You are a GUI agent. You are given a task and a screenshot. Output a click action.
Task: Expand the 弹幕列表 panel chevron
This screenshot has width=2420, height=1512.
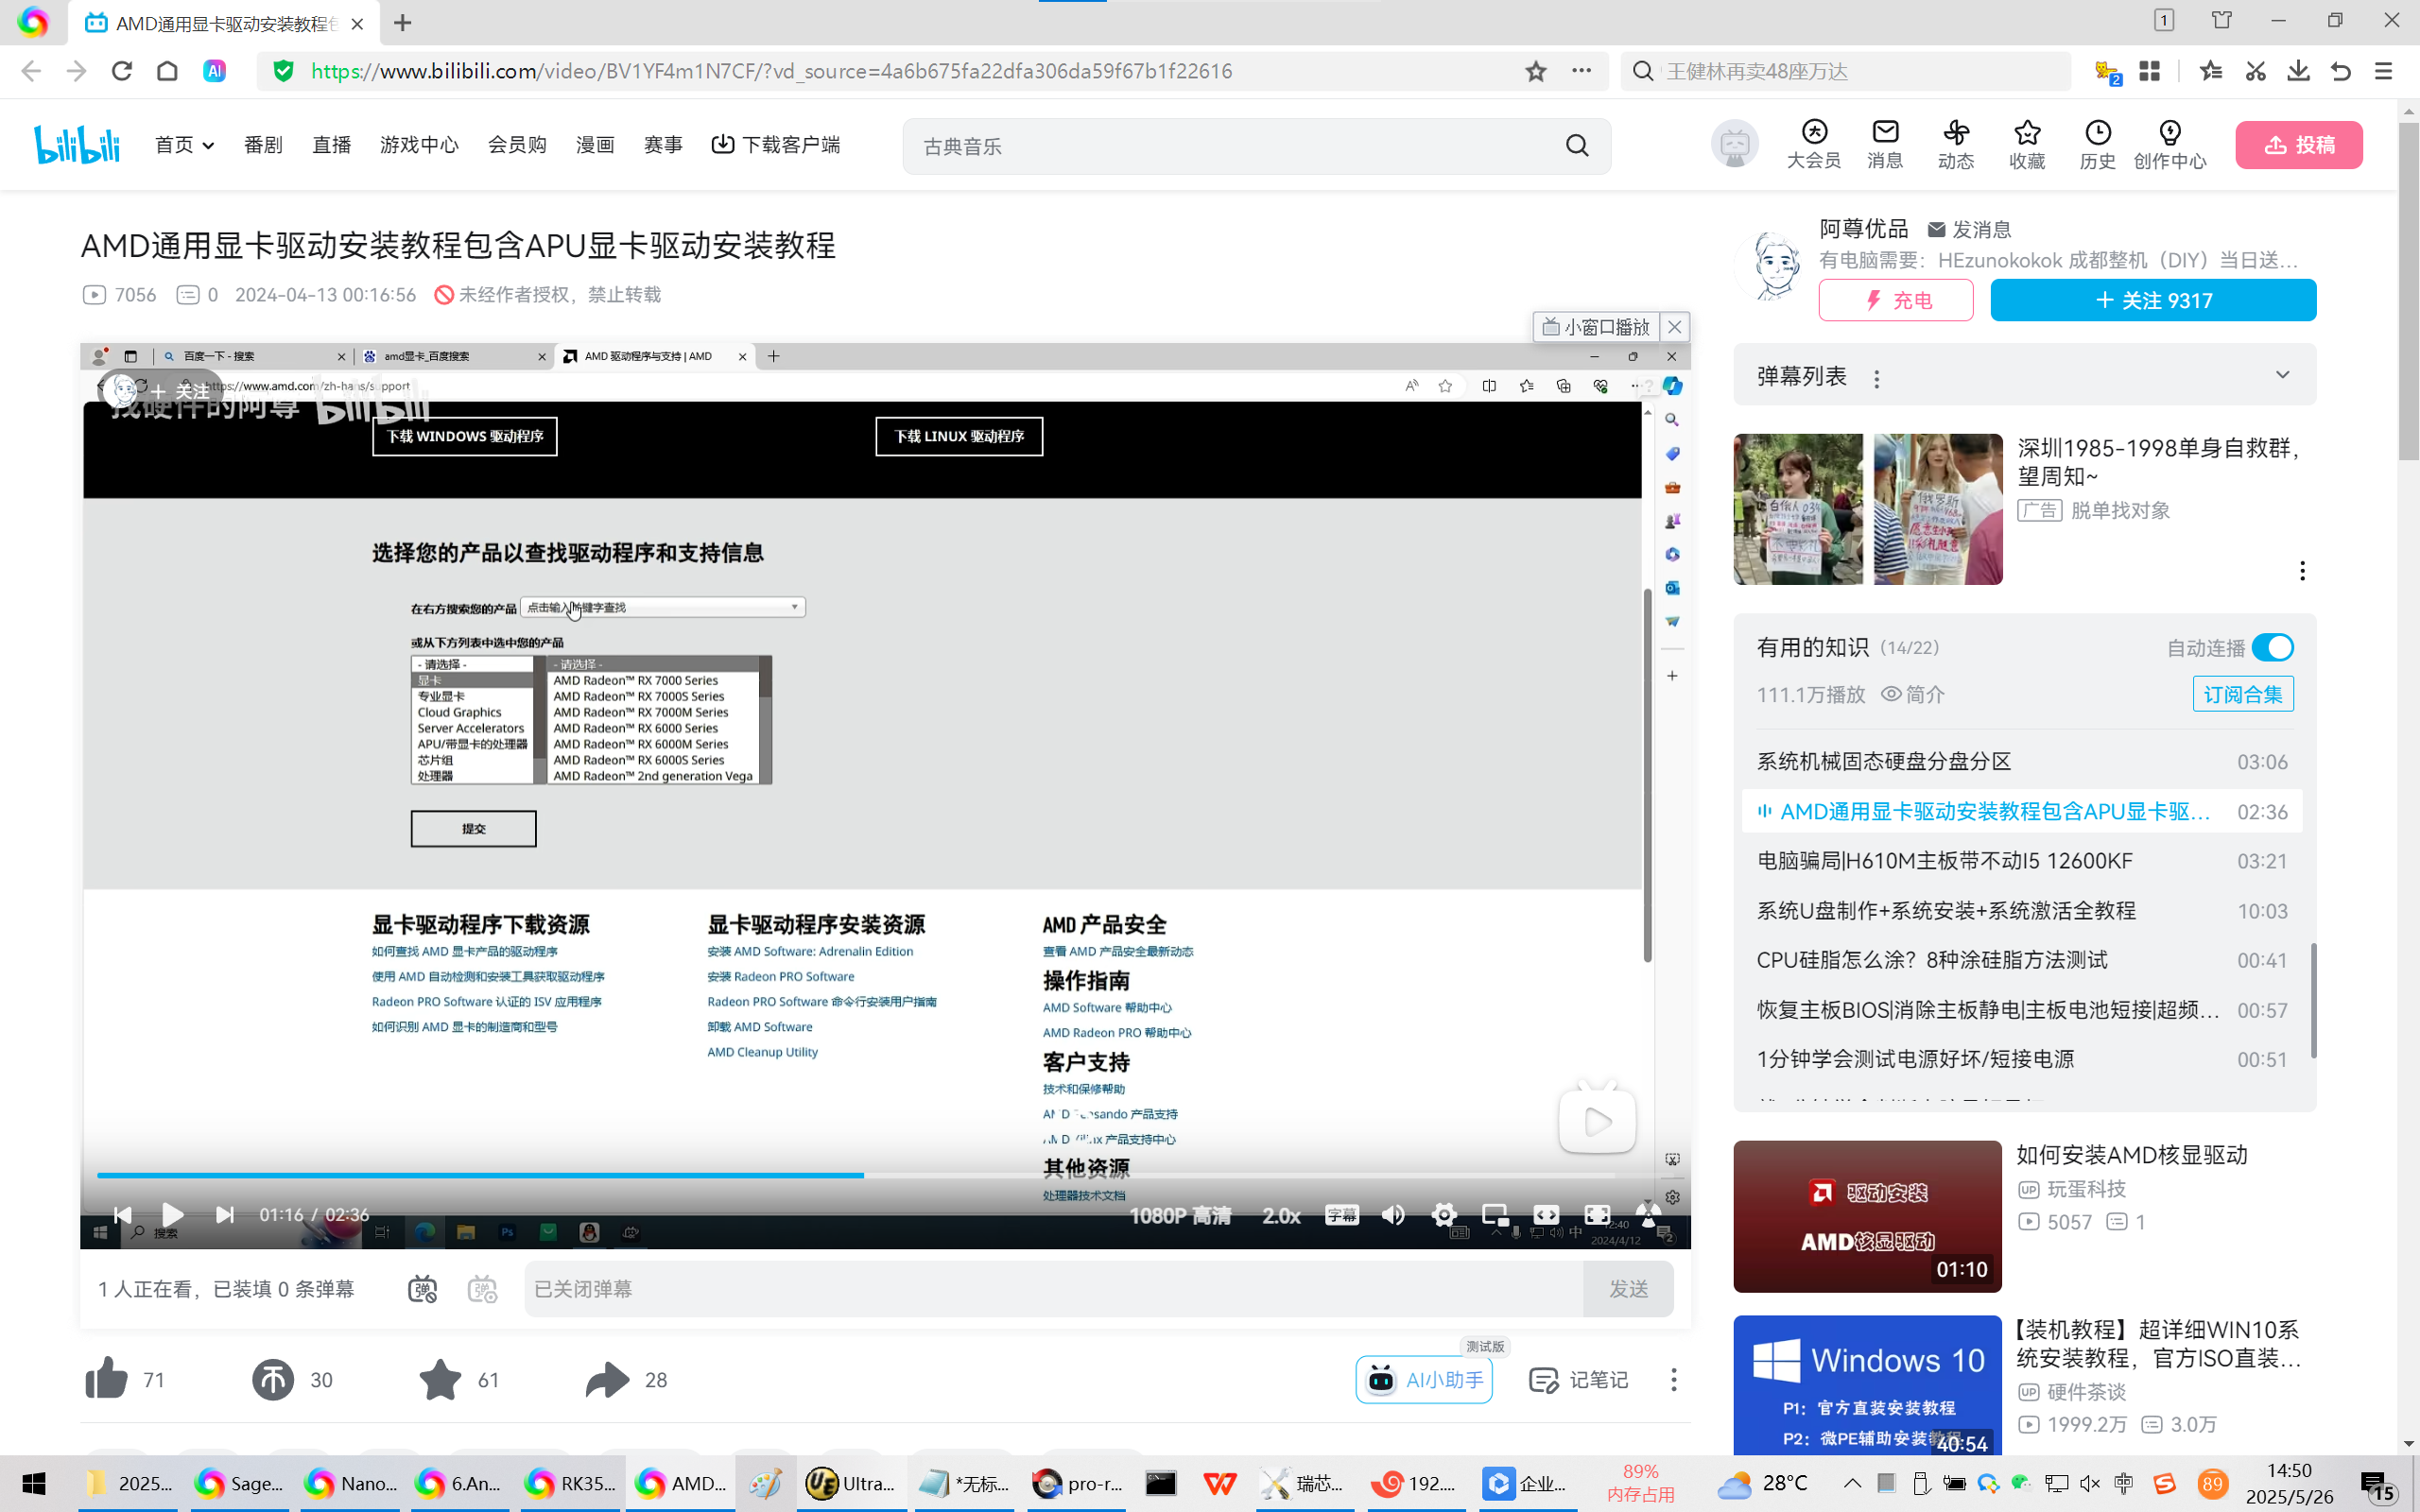pyautogui.click(x=2282, y=375)
